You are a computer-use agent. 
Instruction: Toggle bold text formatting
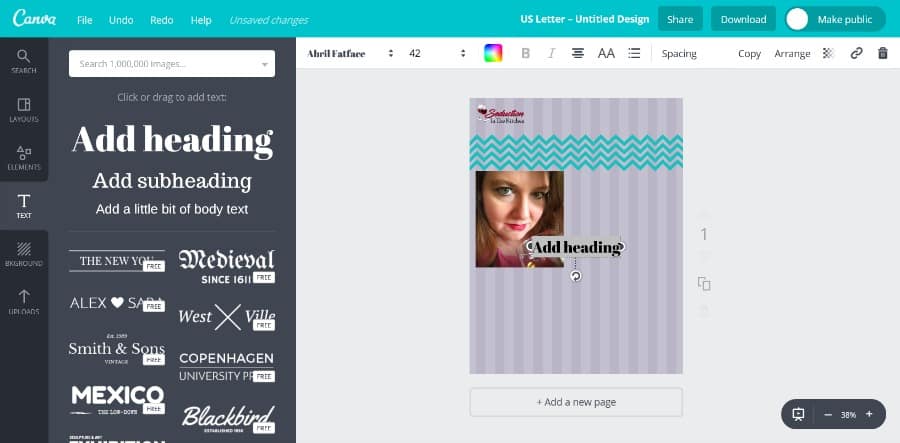525,53
